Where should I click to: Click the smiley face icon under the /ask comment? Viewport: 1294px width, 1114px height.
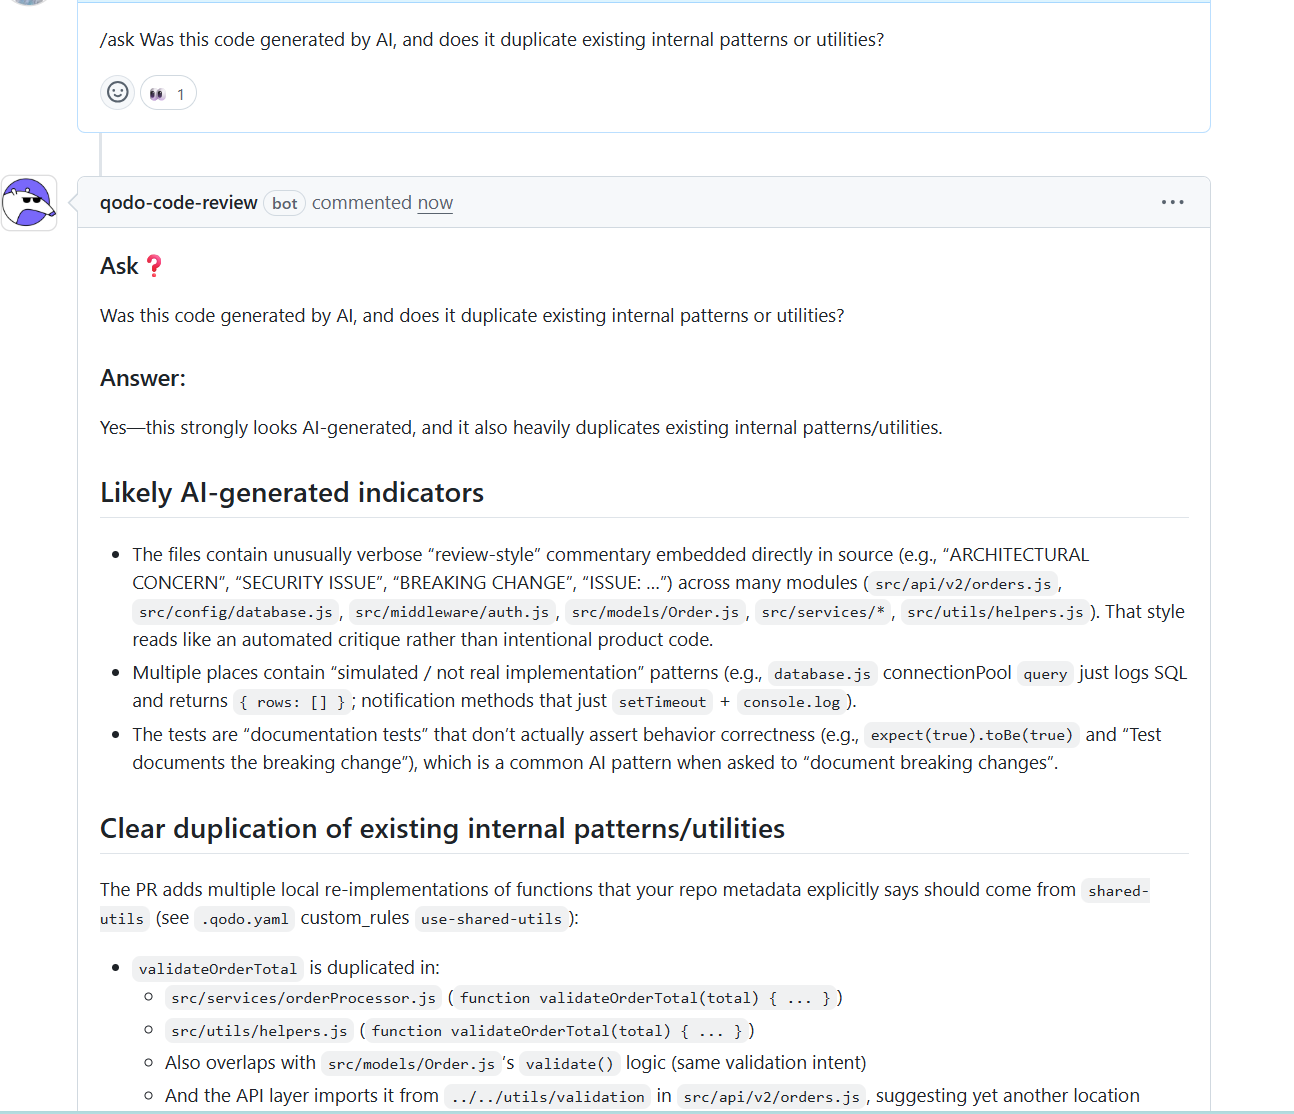click(117, 92)
